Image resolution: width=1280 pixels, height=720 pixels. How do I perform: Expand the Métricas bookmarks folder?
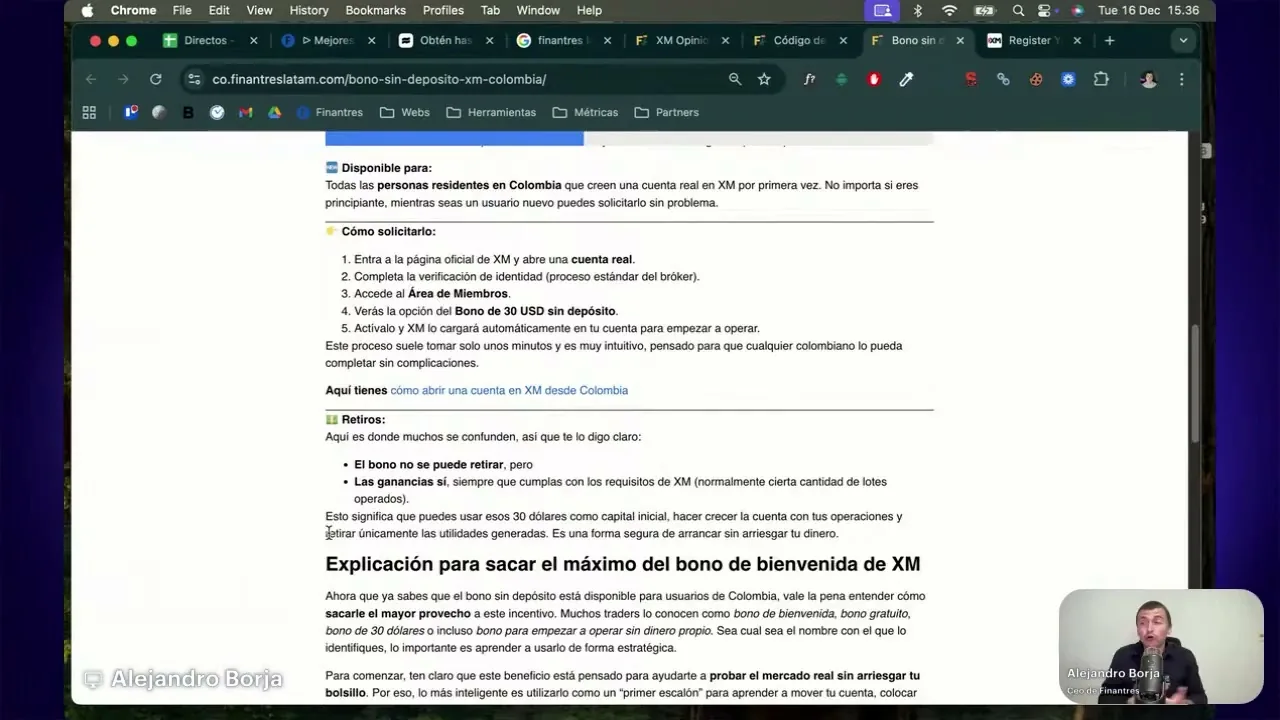pyautogui.click(x=585, y=112)
